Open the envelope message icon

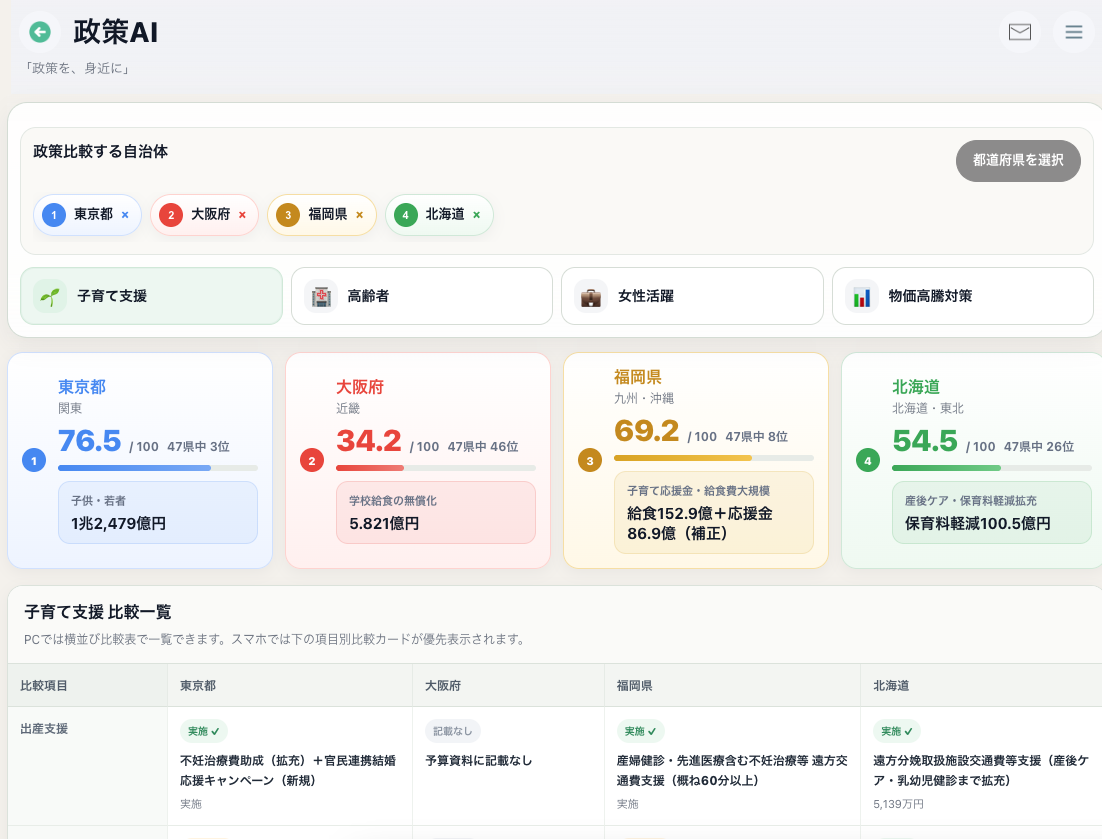point(1019,31)
